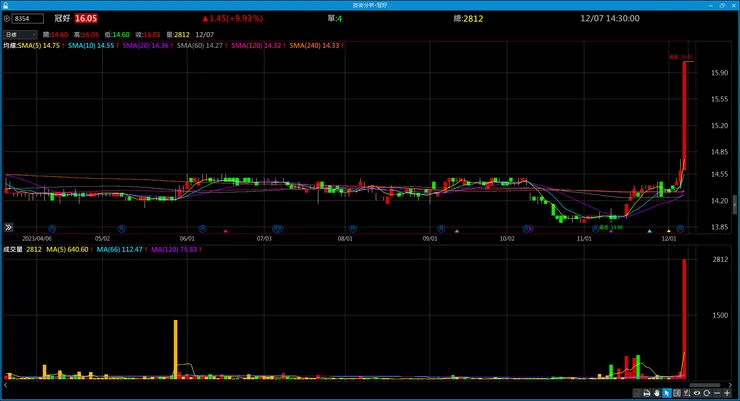
Task: Click the SMA(10) 14.55 indicator label
Action: point(91,46)
